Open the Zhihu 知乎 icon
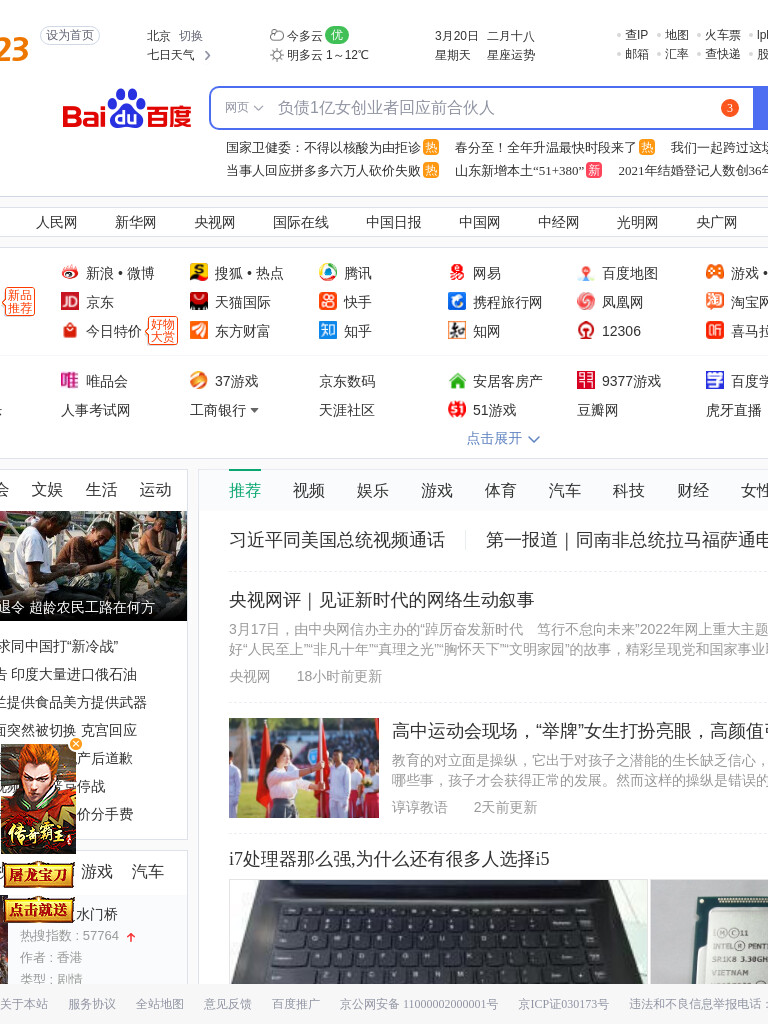 328,330
